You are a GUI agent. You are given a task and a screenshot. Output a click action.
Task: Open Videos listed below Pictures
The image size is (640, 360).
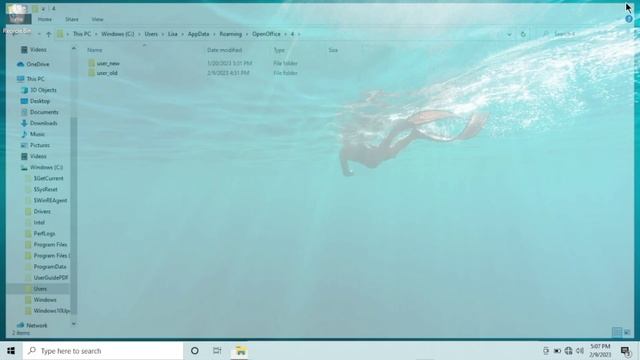38,156
